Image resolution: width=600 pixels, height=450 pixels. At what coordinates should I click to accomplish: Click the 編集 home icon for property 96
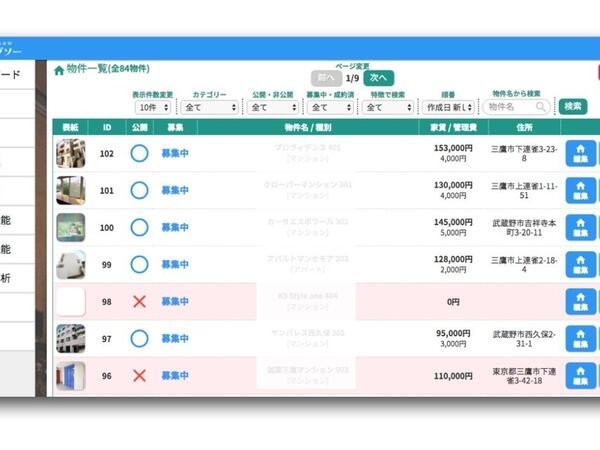[x=580, y=375]
